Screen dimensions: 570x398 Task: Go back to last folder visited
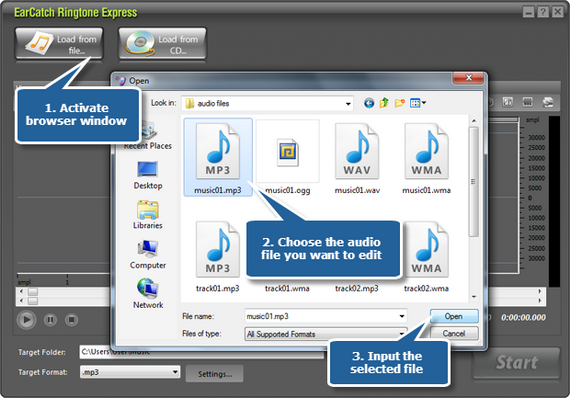(x=369, y=103)
